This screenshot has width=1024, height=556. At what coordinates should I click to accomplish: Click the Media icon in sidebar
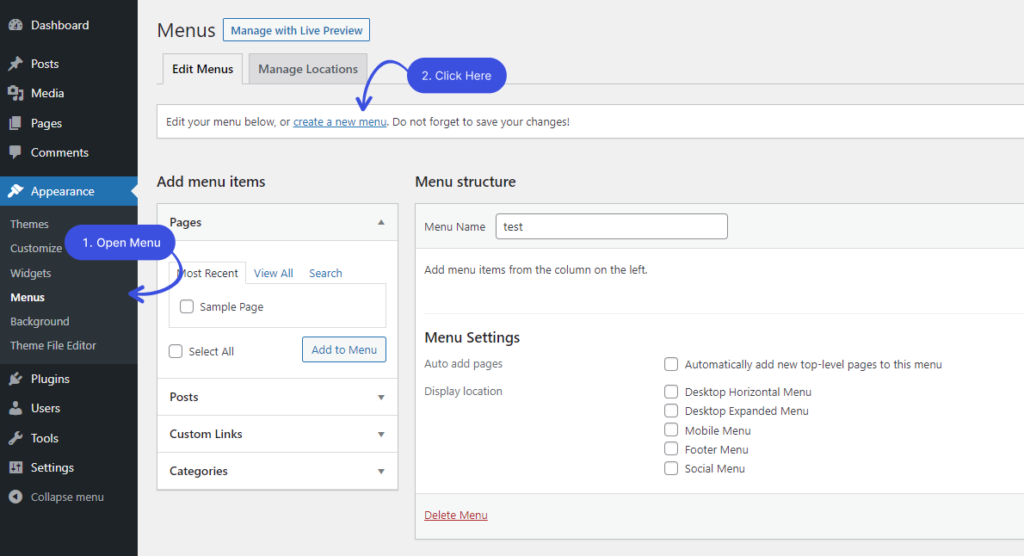pyautogui.click(x=16, y=93)
